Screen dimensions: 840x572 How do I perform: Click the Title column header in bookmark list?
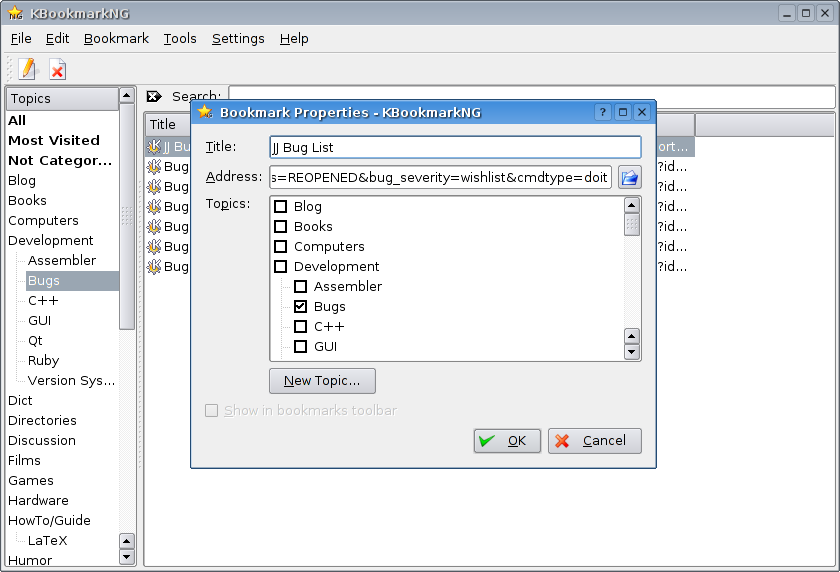tap(168, 124)
